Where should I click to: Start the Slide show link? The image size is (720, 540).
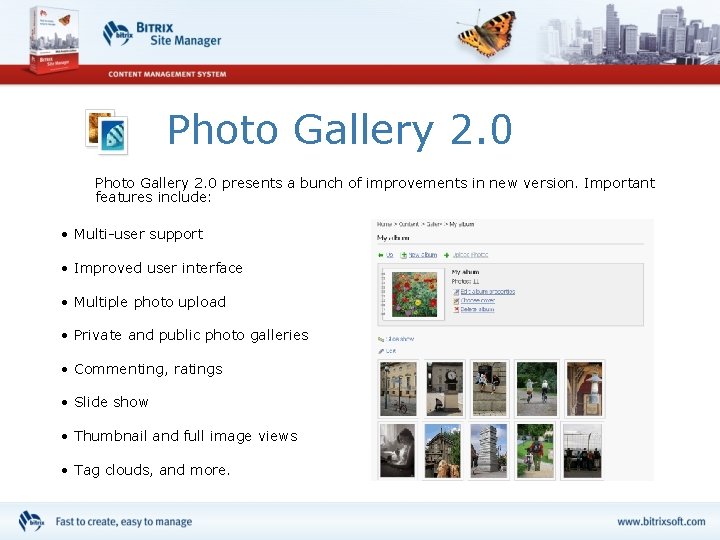(400, 339)
